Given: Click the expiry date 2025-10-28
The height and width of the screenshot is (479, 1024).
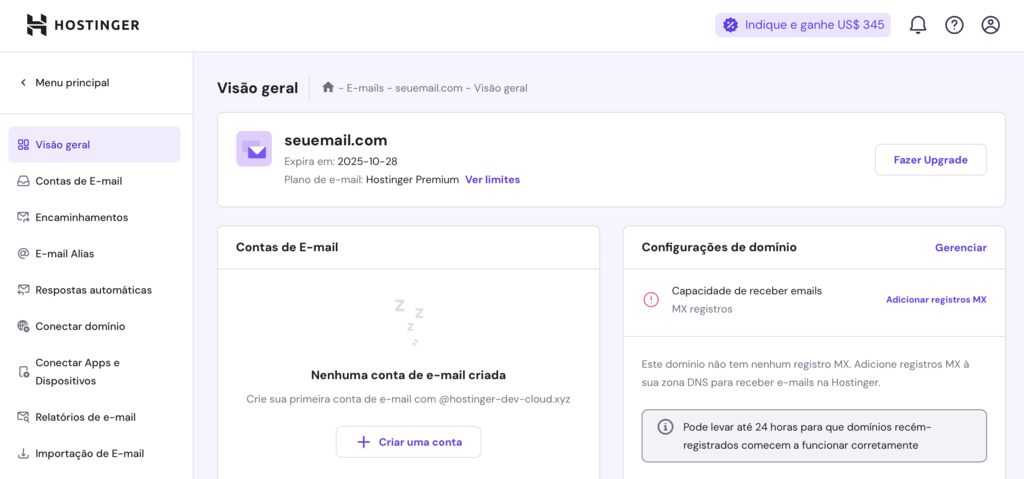Looking at the screenshot, I should point(368,161).
